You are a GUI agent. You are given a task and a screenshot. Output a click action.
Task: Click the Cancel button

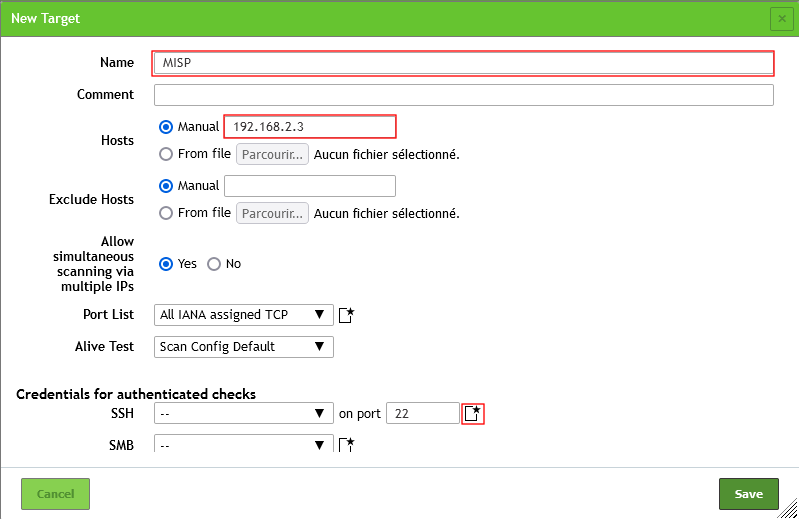click(55, 494)
